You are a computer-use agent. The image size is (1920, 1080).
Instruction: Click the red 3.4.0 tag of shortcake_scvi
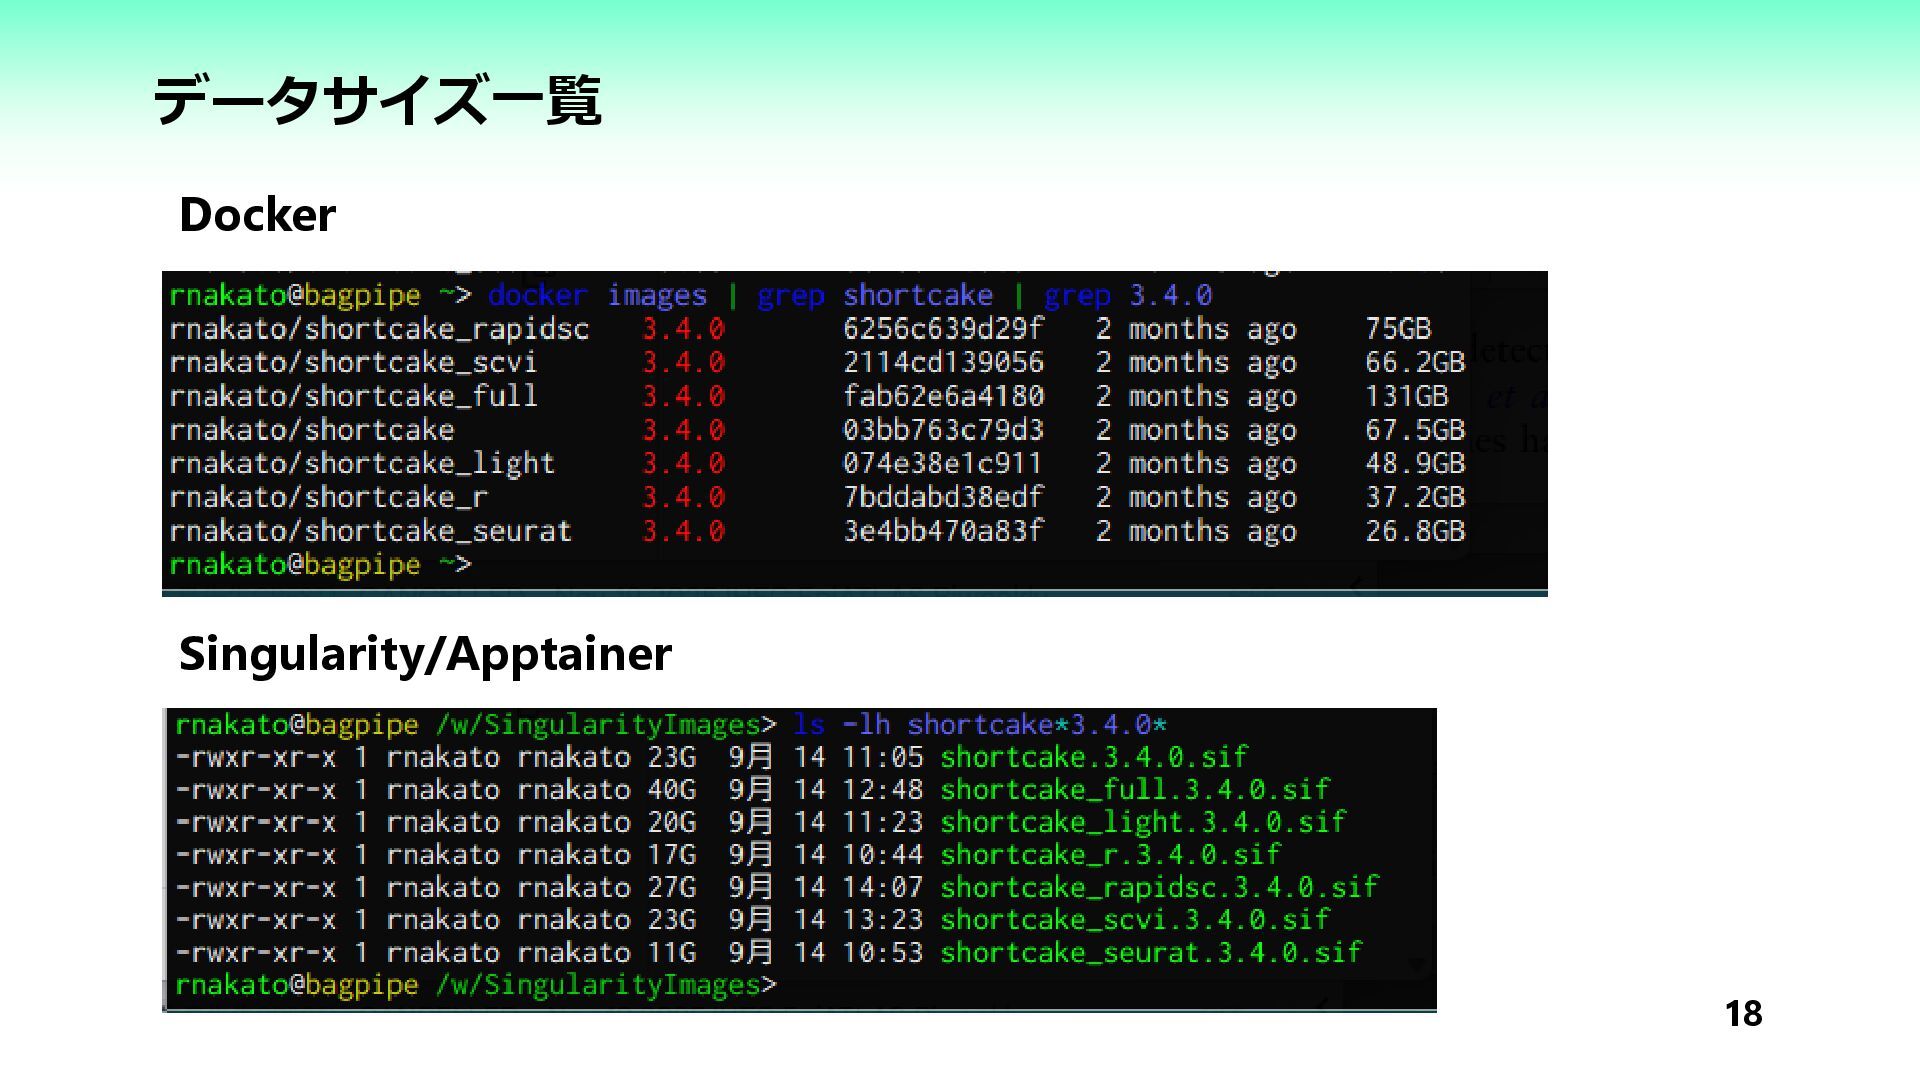pos(683,363)
